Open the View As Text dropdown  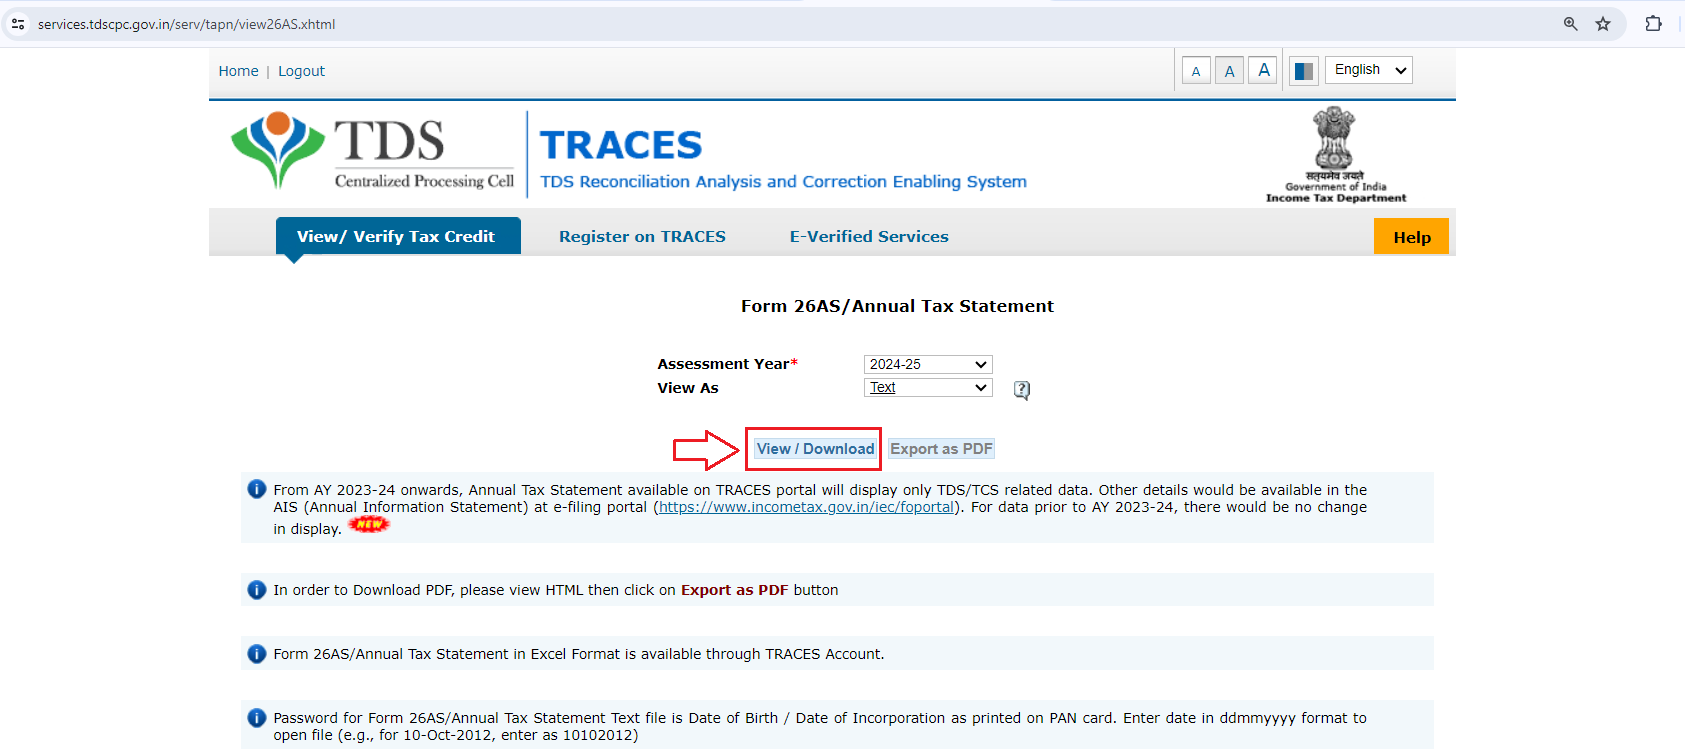[x=928, y=387]
